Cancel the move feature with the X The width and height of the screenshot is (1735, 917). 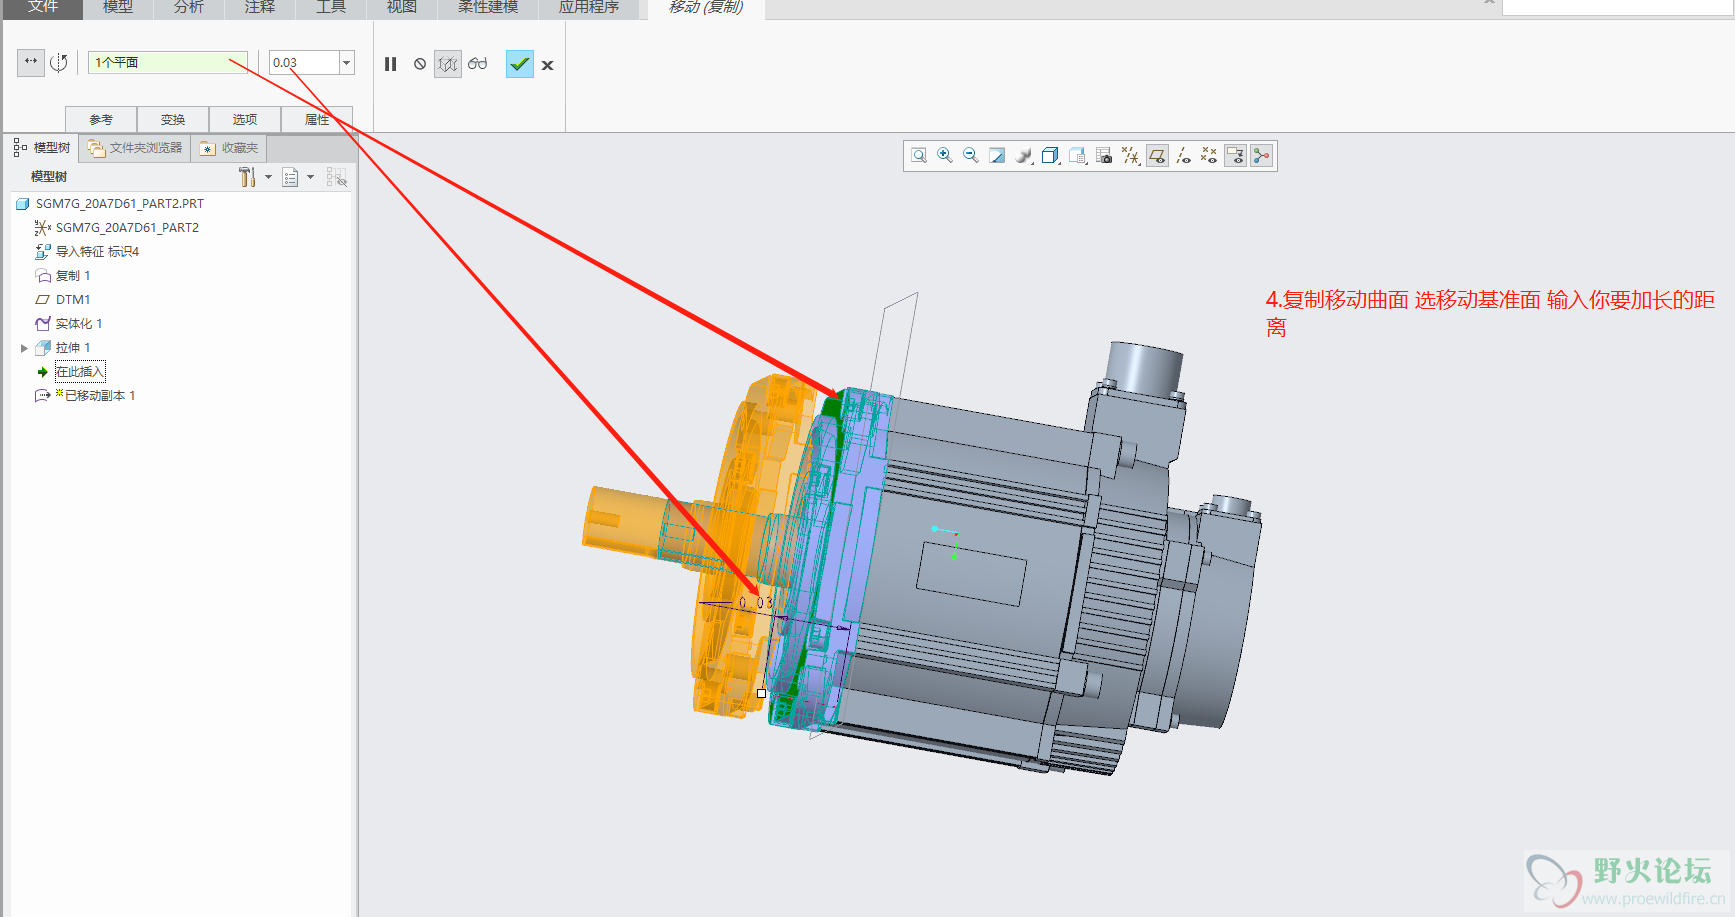548,65
